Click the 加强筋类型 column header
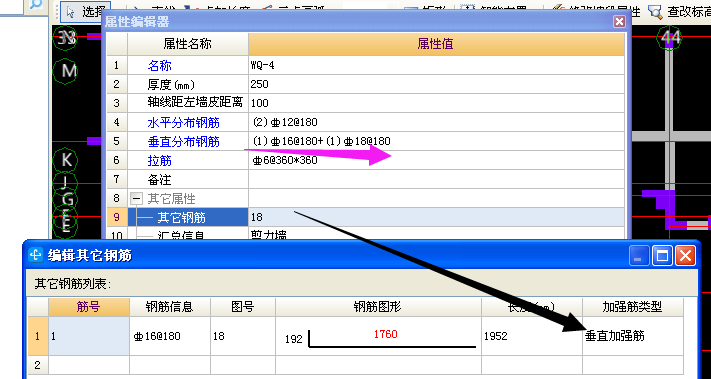This screenshot has height=379, width=711. (632, 307)
